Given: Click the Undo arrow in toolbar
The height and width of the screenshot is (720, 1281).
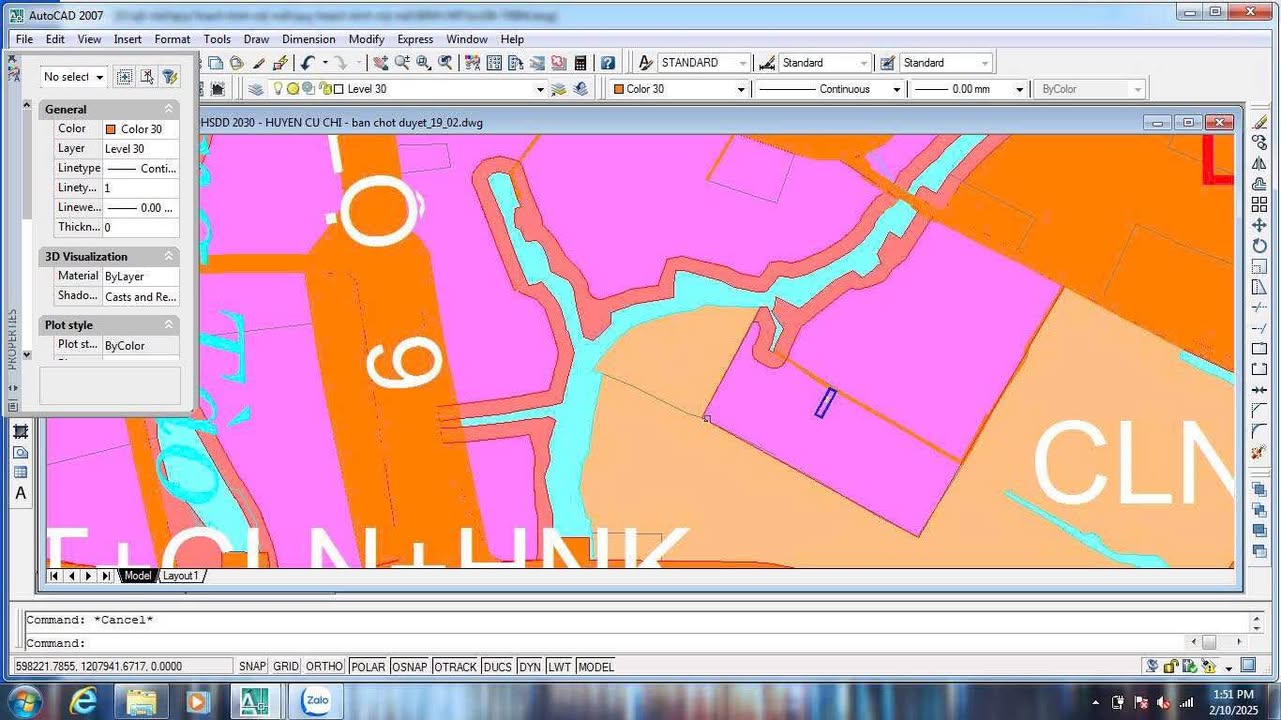Looking at the screenshot, I should tap(308, 63).
